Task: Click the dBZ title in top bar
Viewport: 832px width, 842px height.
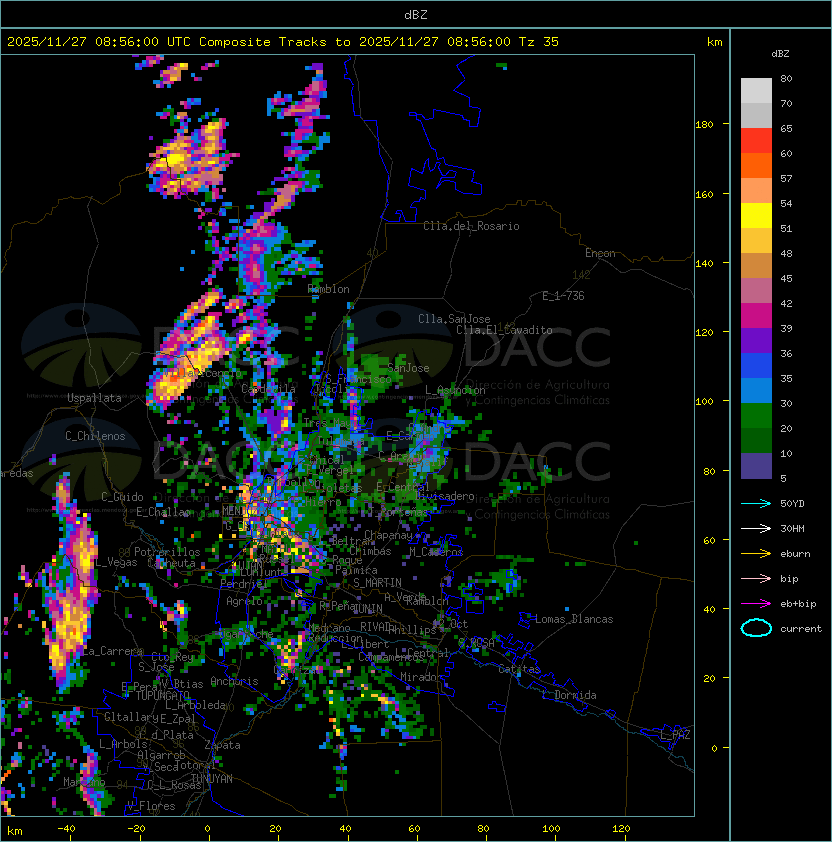Action: click(x=416, y=15)
